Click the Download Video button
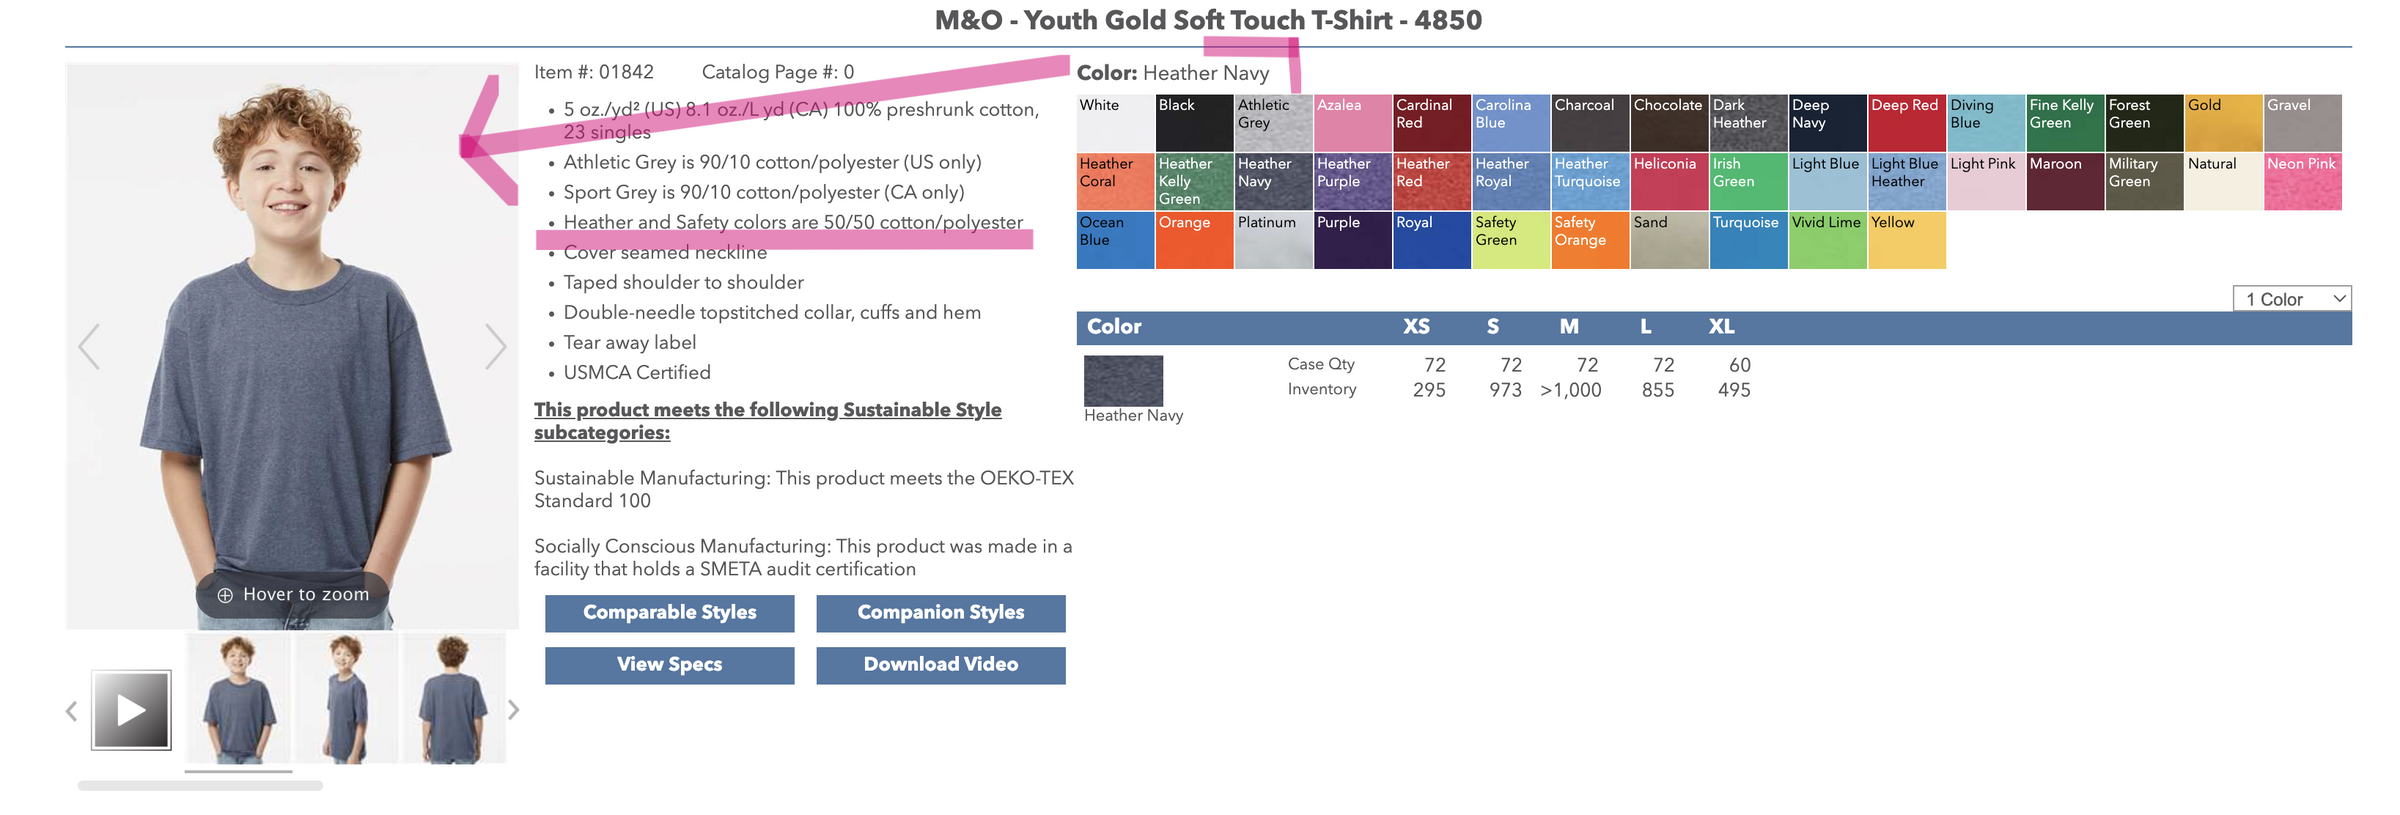 (940, 665)
